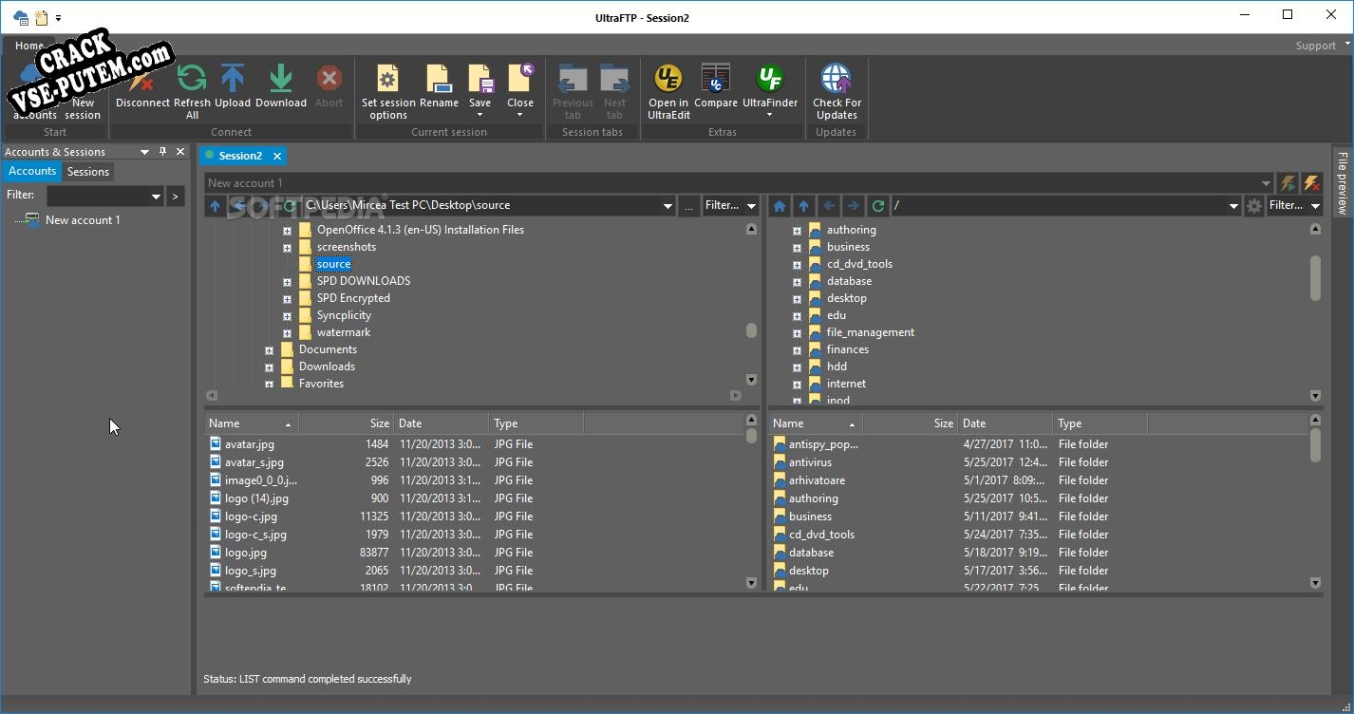Open the local path dropdown

coord(668,206)
